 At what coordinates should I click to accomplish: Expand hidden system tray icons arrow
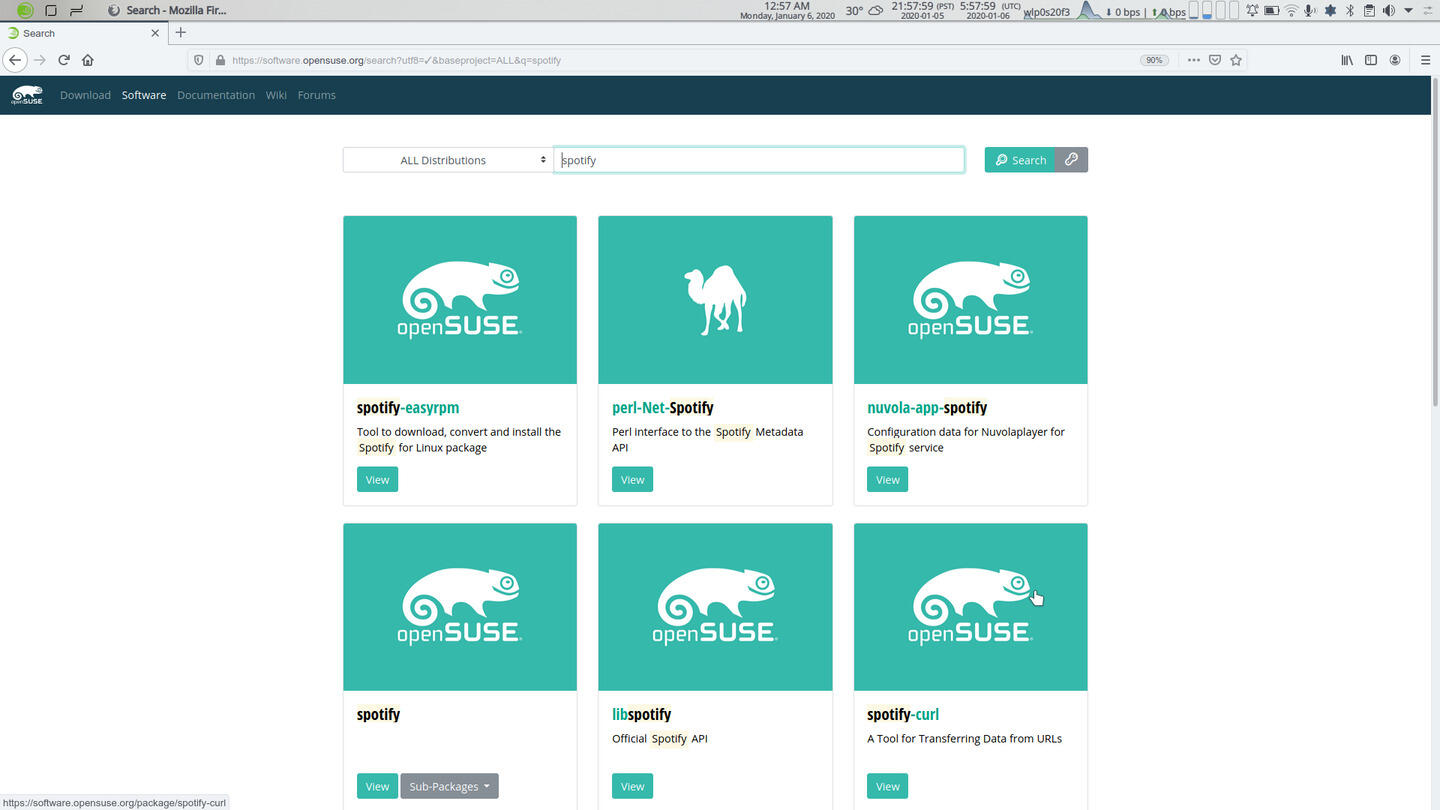[x=1408, y=11]
